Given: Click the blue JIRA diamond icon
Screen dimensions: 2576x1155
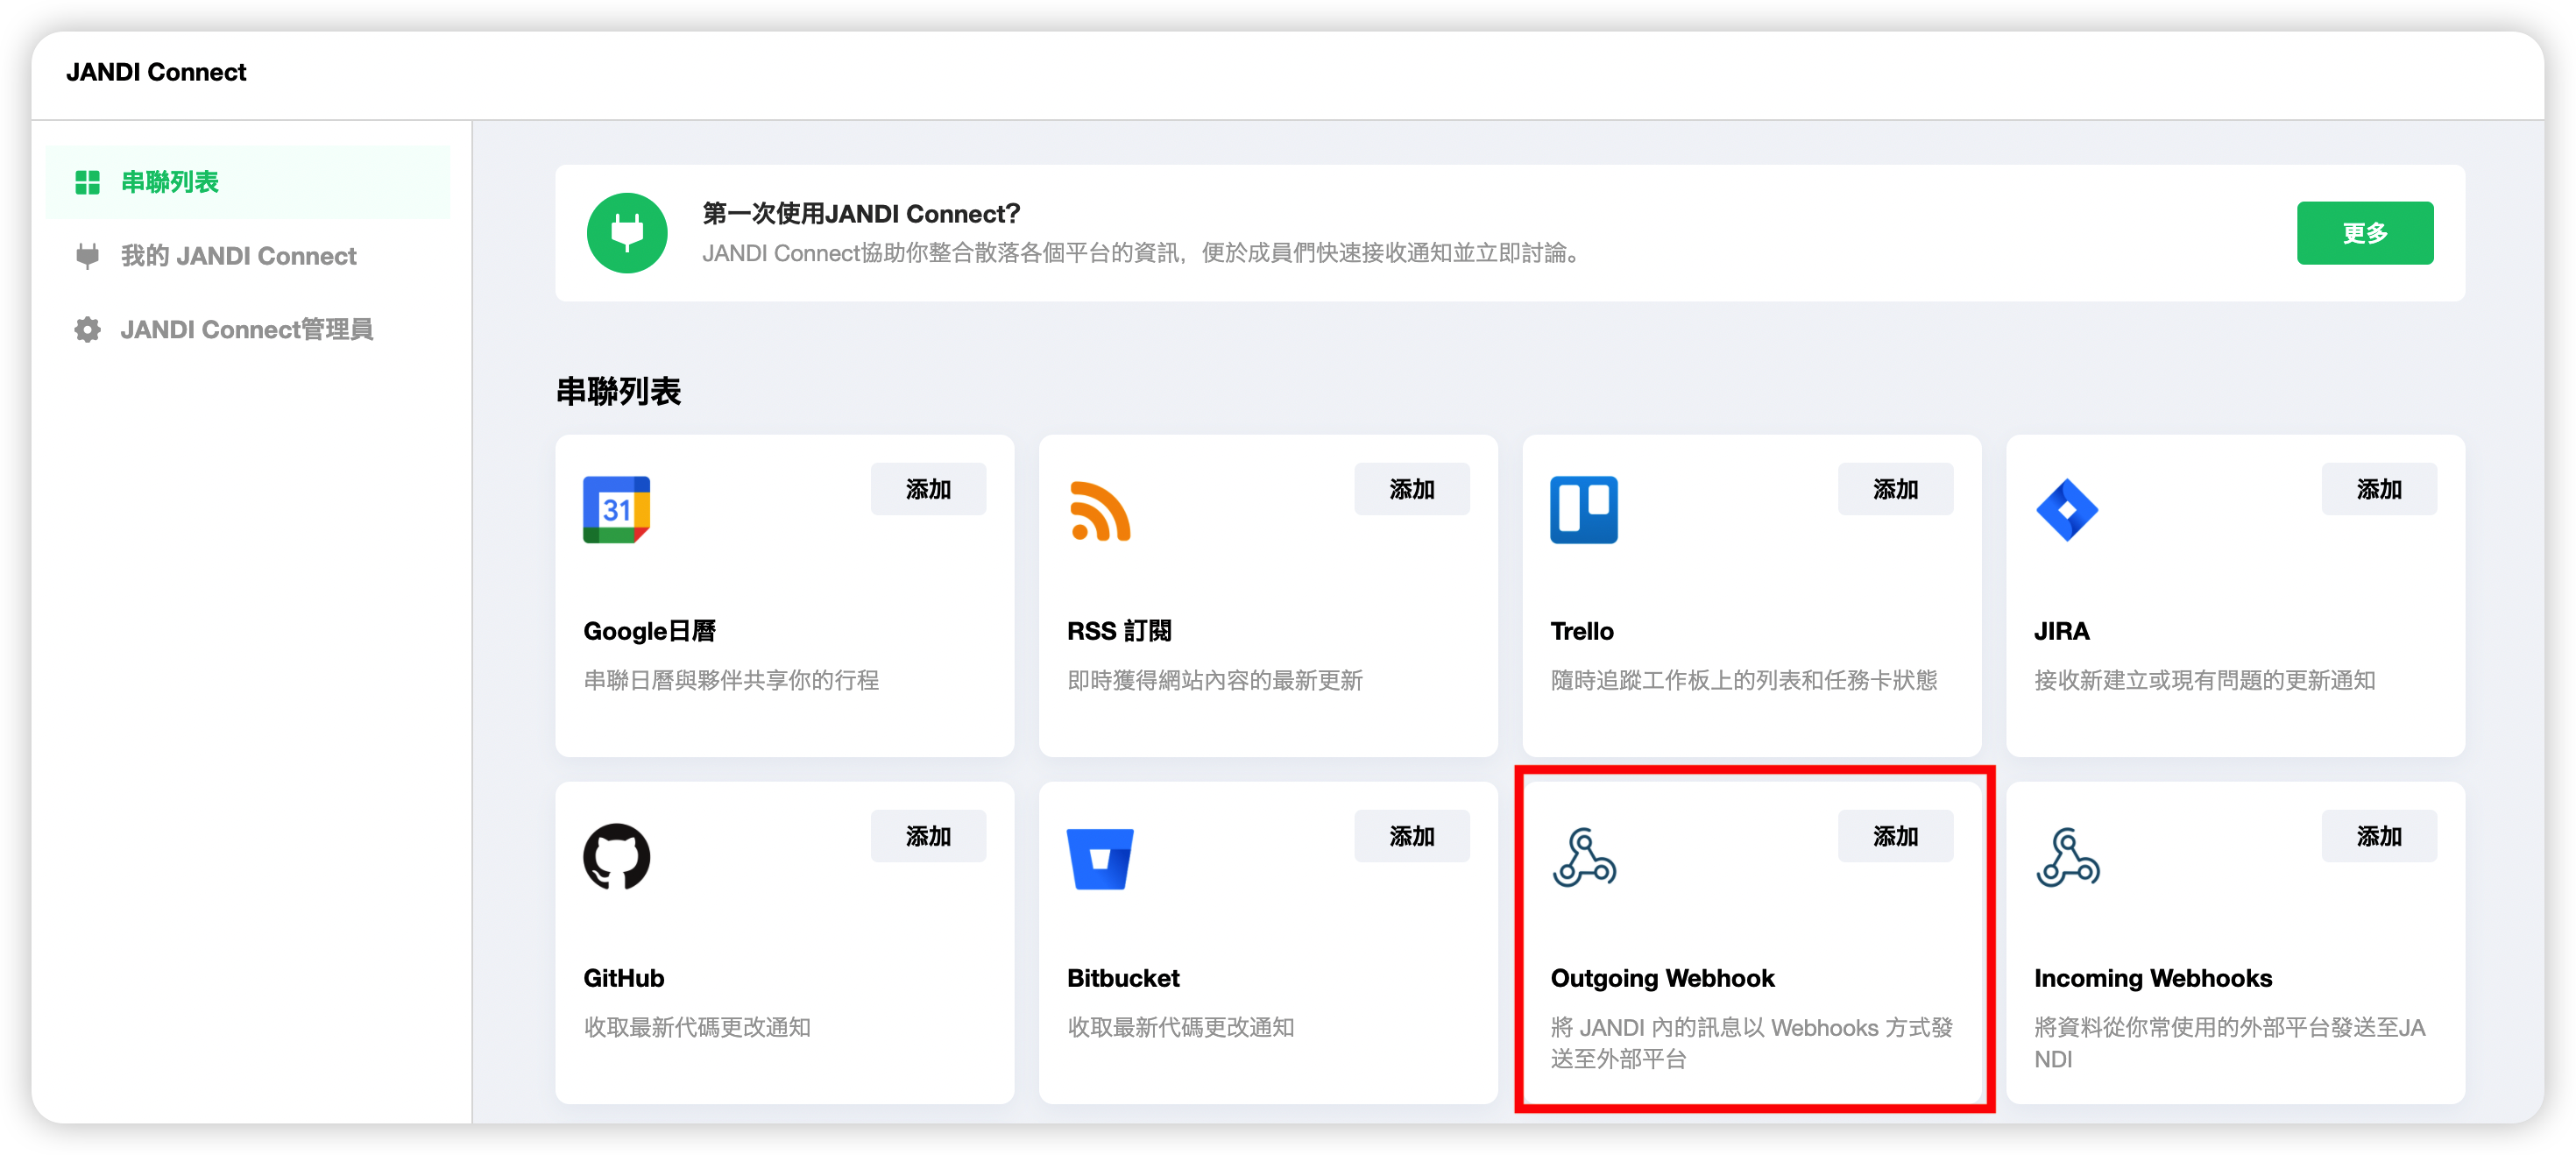Looking at the screenshot, I should click(2066, 510).
